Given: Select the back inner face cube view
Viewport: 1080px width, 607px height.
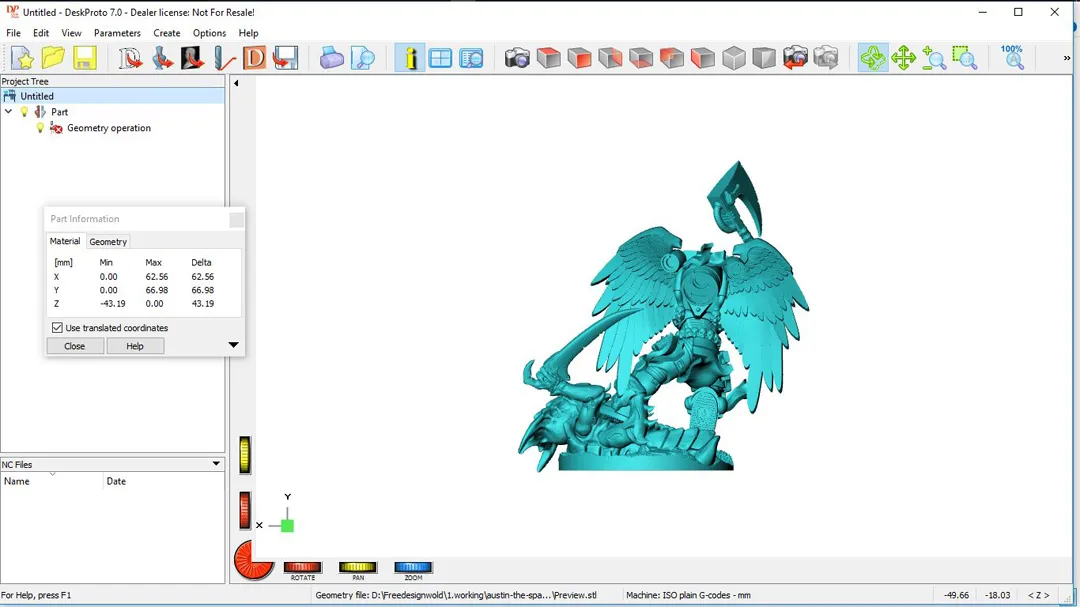Looking at the screenshot, I should (x=610, y=58).
